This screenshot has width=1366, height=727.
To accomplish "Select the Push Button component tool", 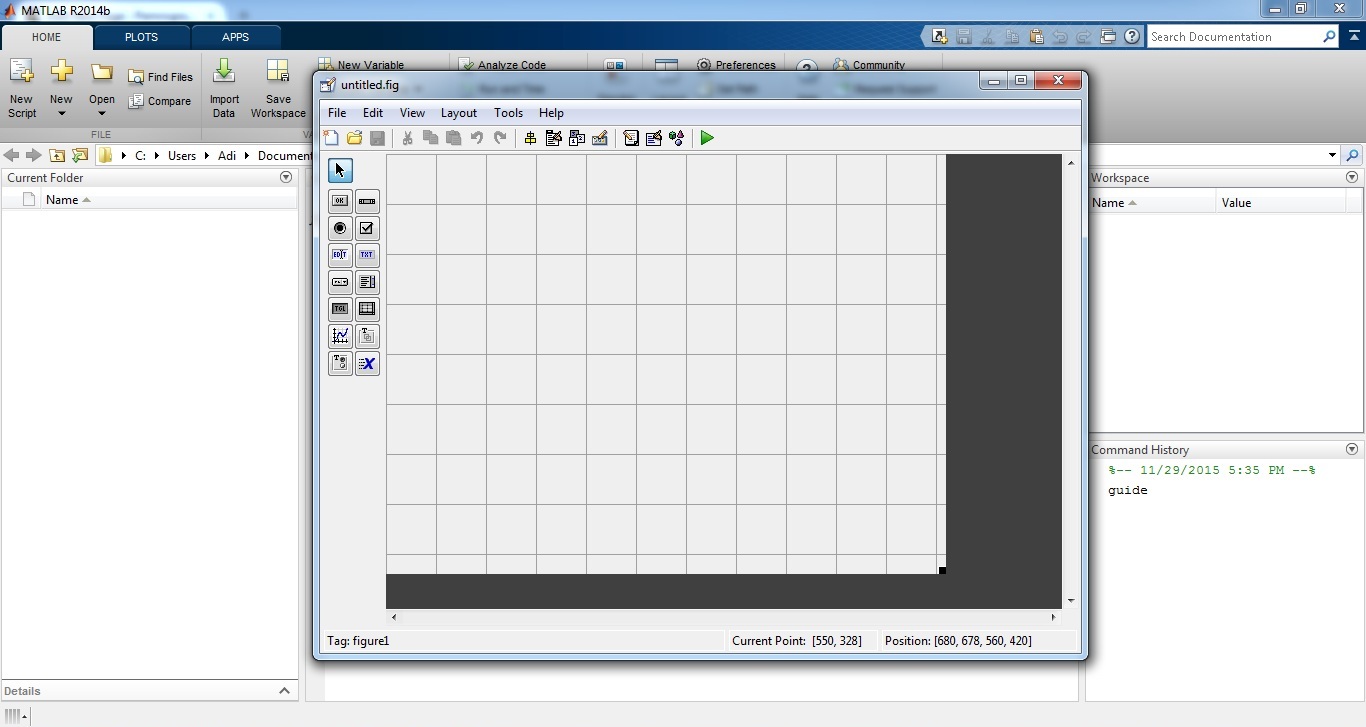I will [340, 201].
